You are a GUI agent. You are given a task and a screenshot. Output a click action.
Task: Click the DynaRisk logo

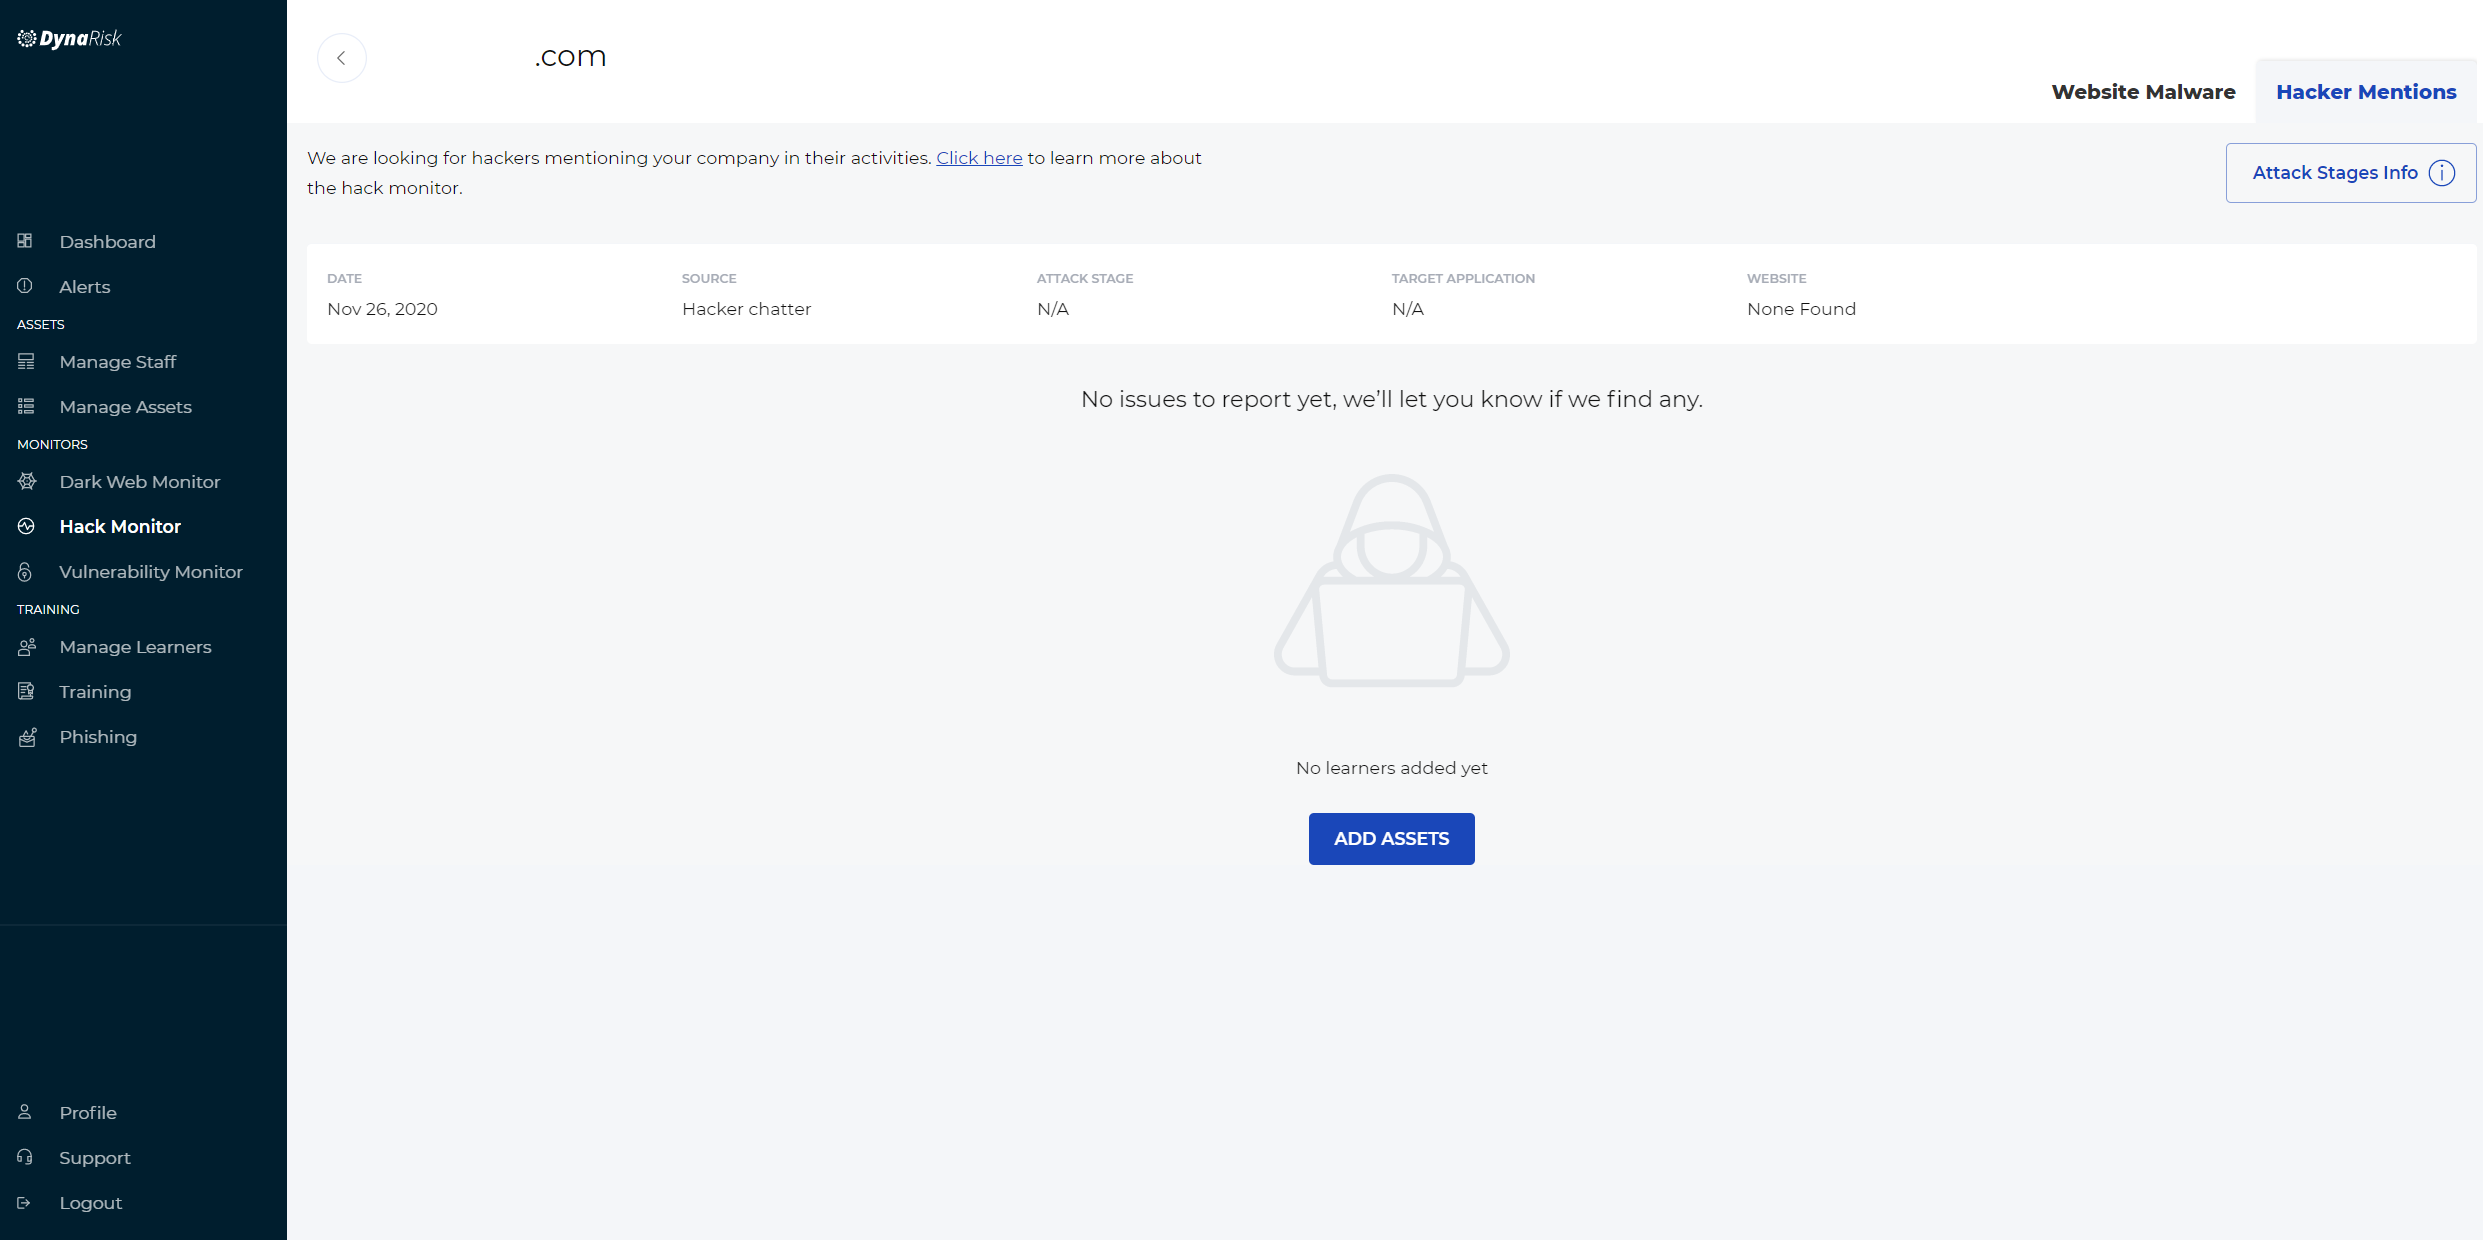69,39
